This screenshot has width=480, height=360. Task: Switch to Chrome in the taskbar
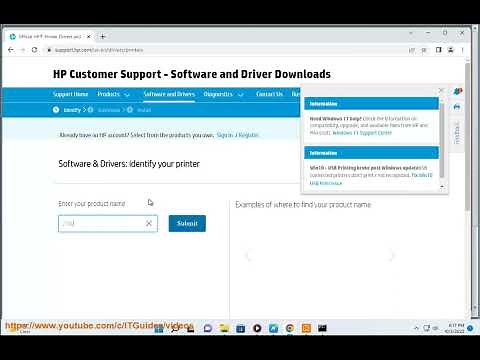(290, 328)
